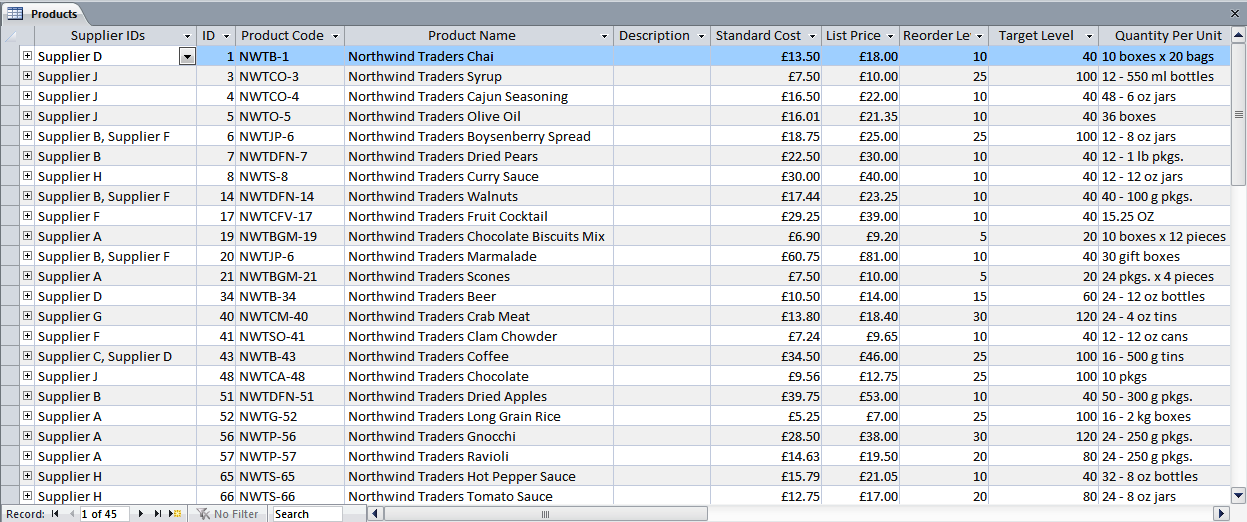Open Product Name column filter dropdown
This screenshot has height=522, width=1247.
[x=604, y=36]
